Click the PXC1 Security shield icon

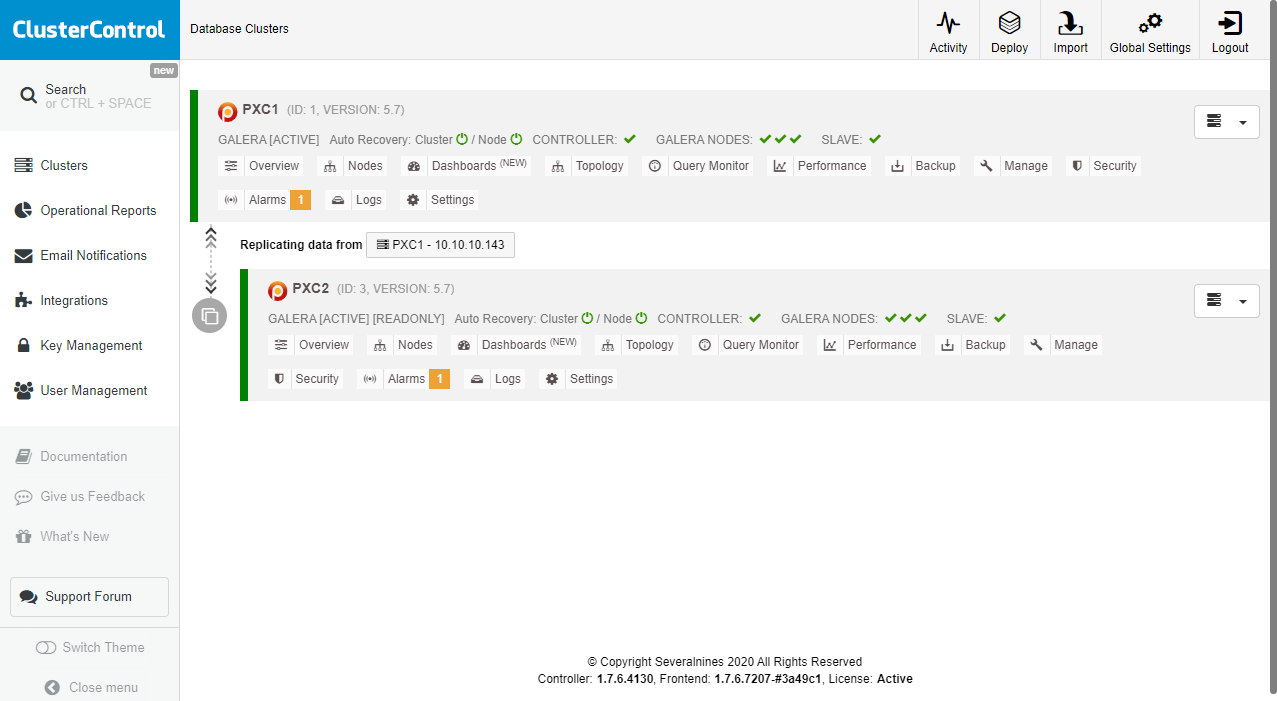click(1077, 166)
